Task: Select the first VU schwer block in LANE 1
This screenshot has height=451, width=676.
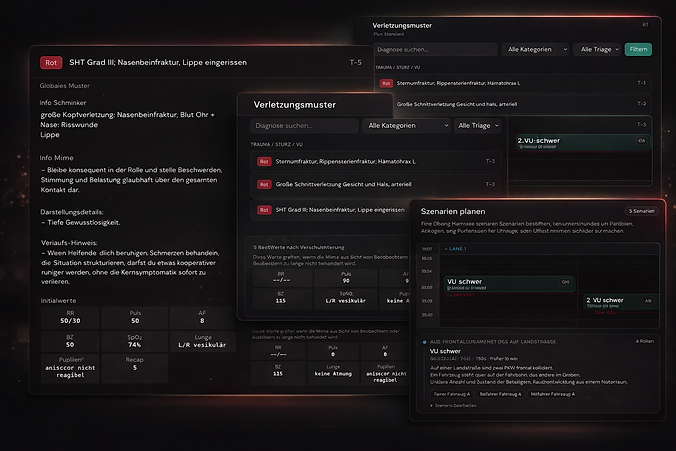Action: pyautogui.click(x=510, y=284)
